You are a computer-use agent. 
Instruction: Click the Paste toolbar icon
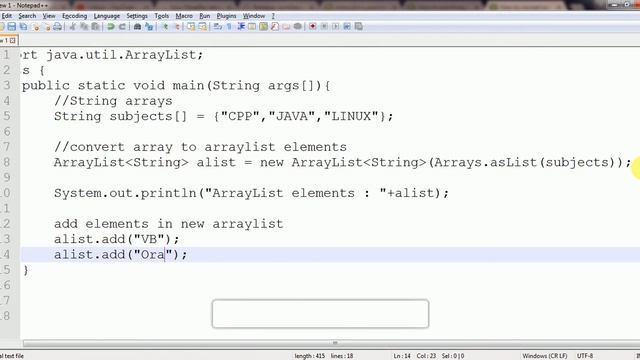pos(95,27)
